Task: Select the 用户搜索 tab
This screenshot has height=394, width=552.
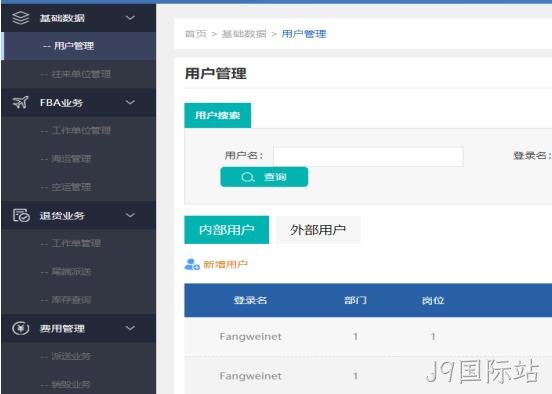Action: (218, 115)
